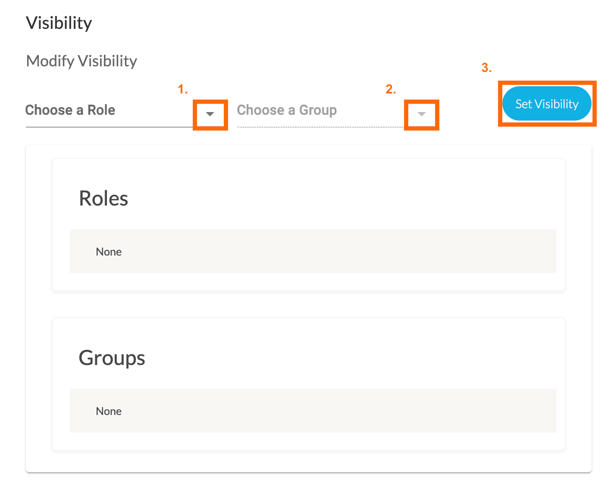Click the orange step label '2.'
This screenshot has height=493, width=614.
click(x=391, y=90)
